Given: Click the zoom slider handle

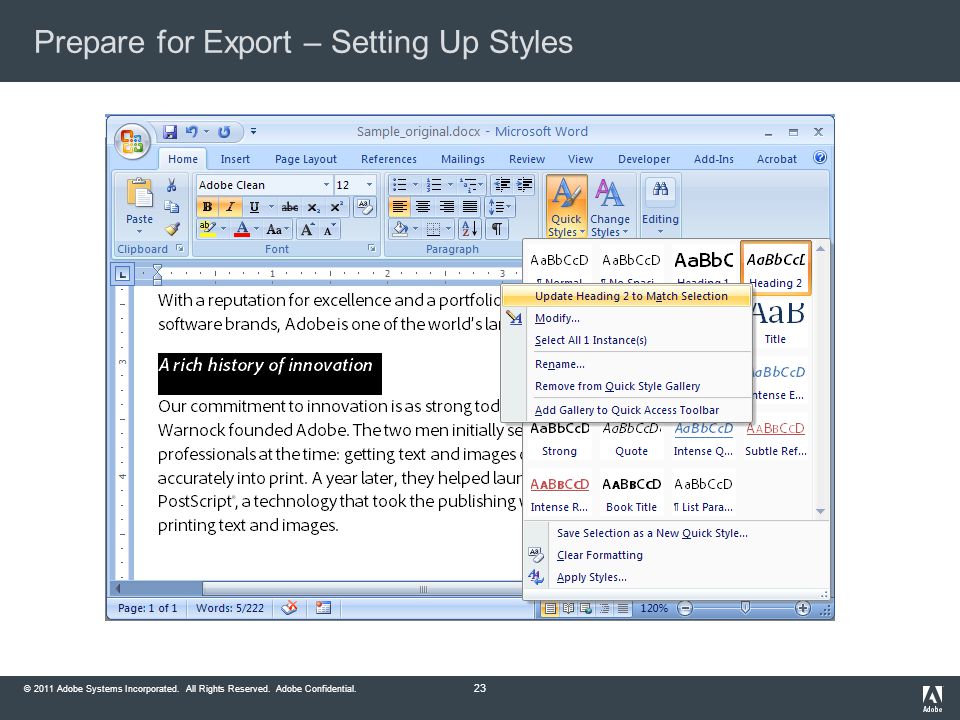Looking at the screenshot, I should (x=745, y=607).
